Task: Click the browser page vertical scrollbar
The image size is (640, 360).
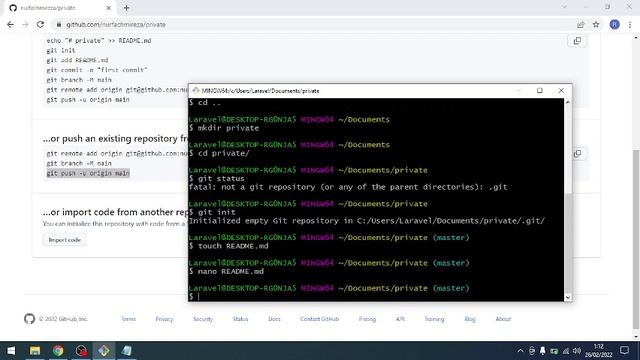Action: (x=636, y=239)
